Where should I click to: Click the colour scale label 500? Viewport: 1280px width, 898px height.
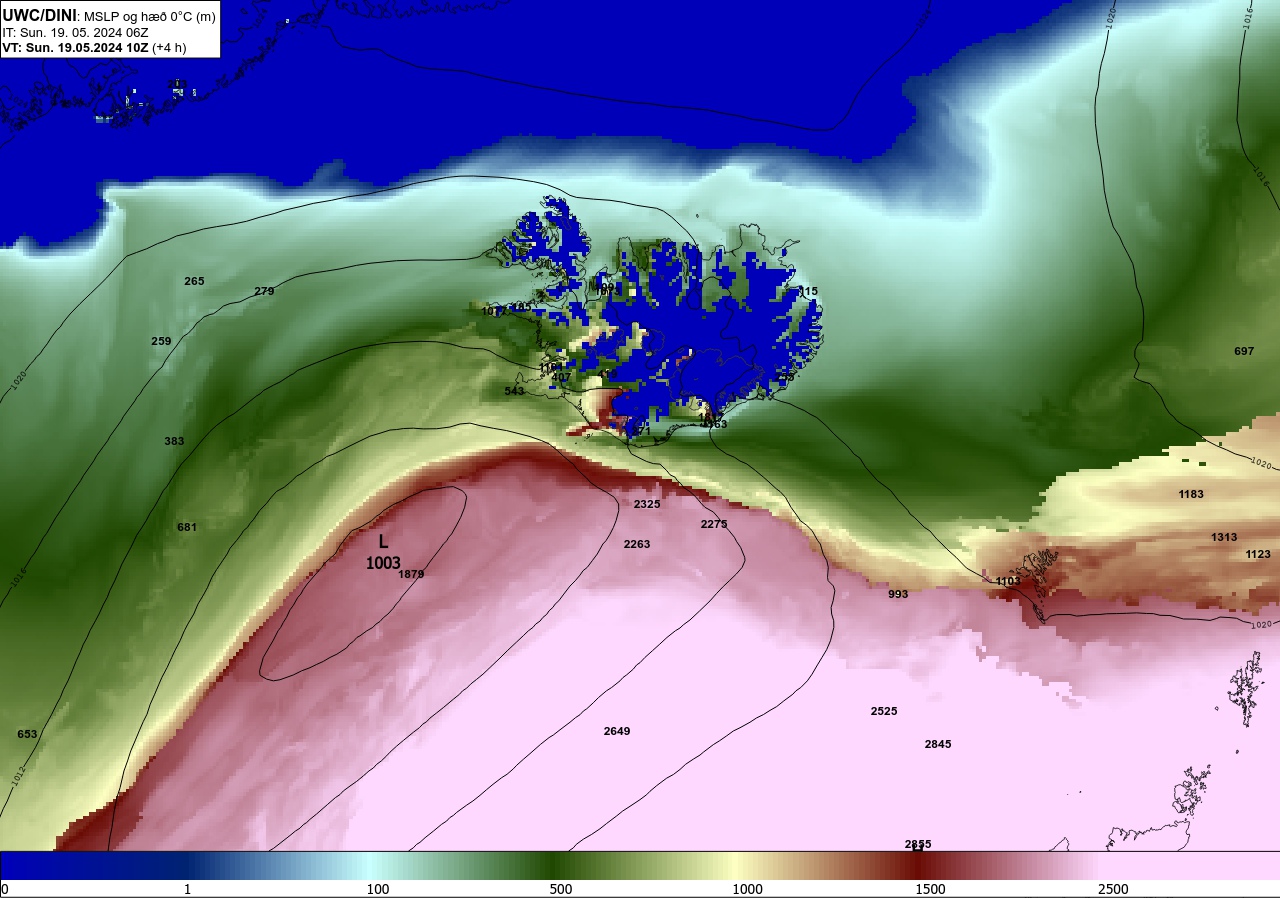(x=561, y=889)
